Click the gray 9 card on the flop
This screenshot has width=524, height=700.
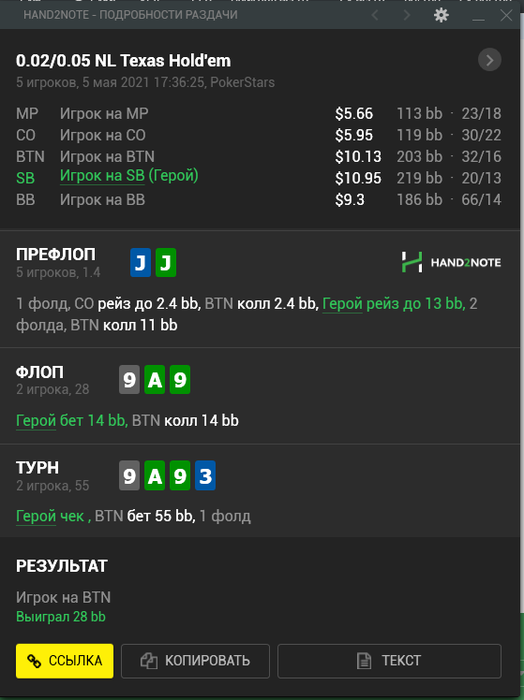[x=129, y=379]
